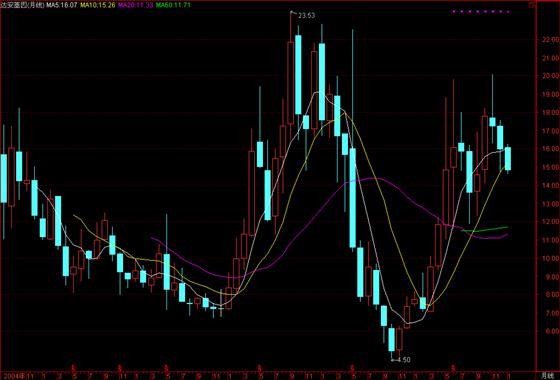560x380 pixels.
Task: Click the green MA60 line segment
Action: point(484,229)
